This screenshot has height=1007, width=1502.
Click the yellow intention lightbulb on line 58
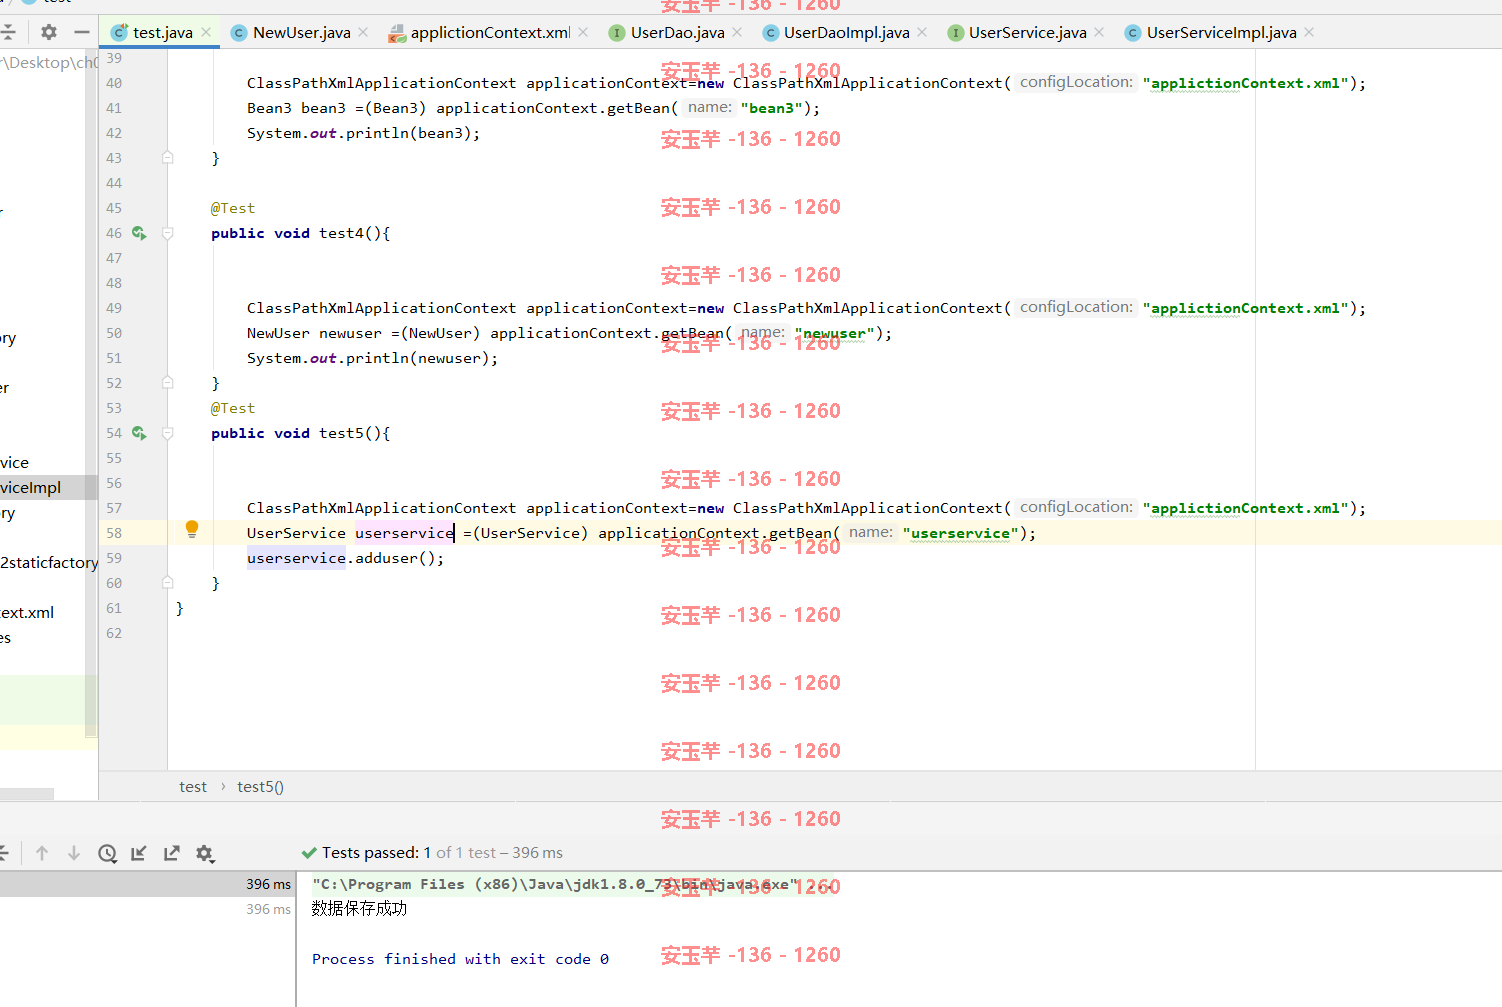point(192,530)
